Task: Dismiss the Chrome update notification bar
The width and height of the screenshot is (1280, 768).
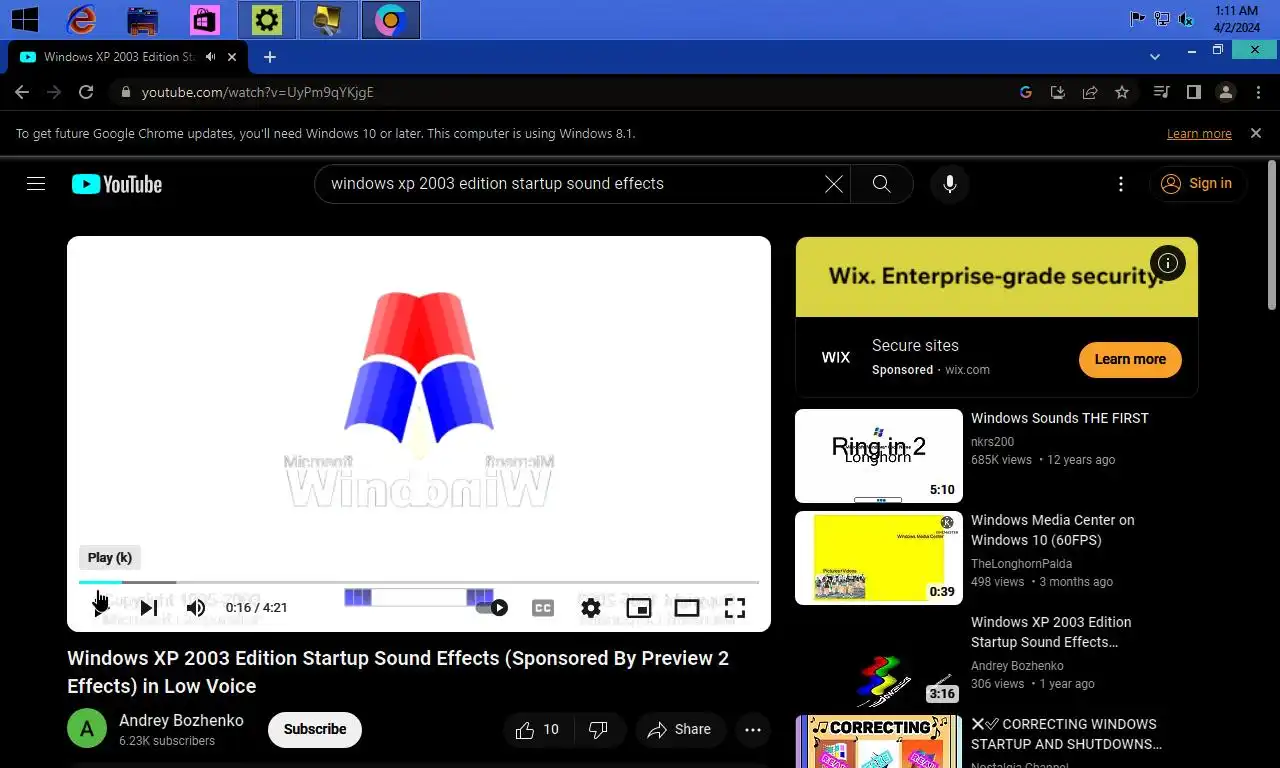Action: (x=1256, y=133)
